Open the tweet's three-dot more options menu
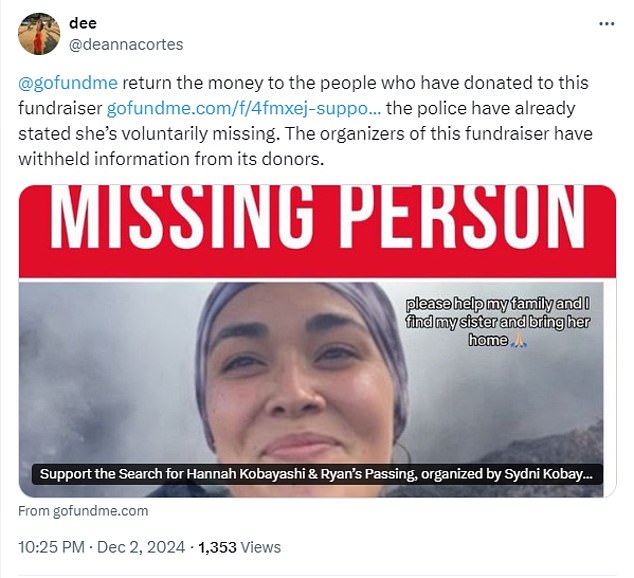634x578 pixels. tap(606, 22)
